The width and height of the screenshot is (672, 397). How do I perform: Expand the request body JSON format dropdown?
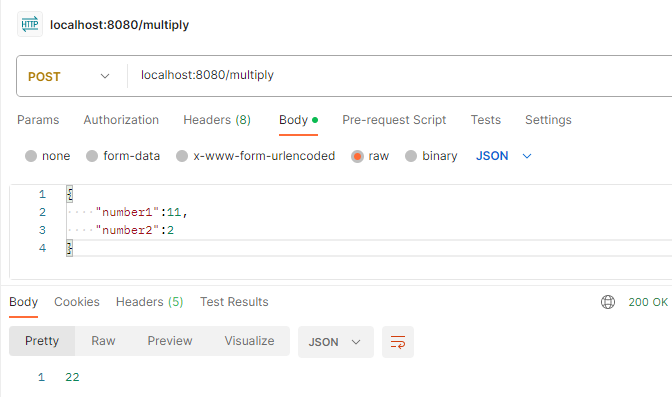[x=504, y=156]
